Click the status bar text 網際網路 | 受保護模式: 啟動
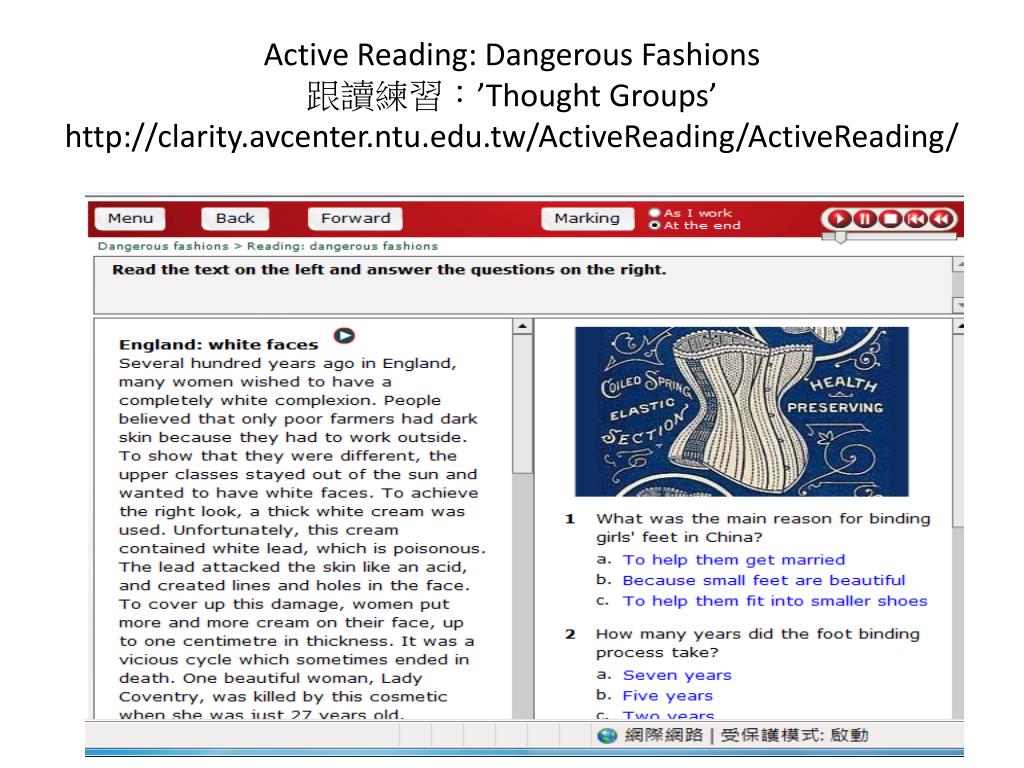 coord(746,735)
